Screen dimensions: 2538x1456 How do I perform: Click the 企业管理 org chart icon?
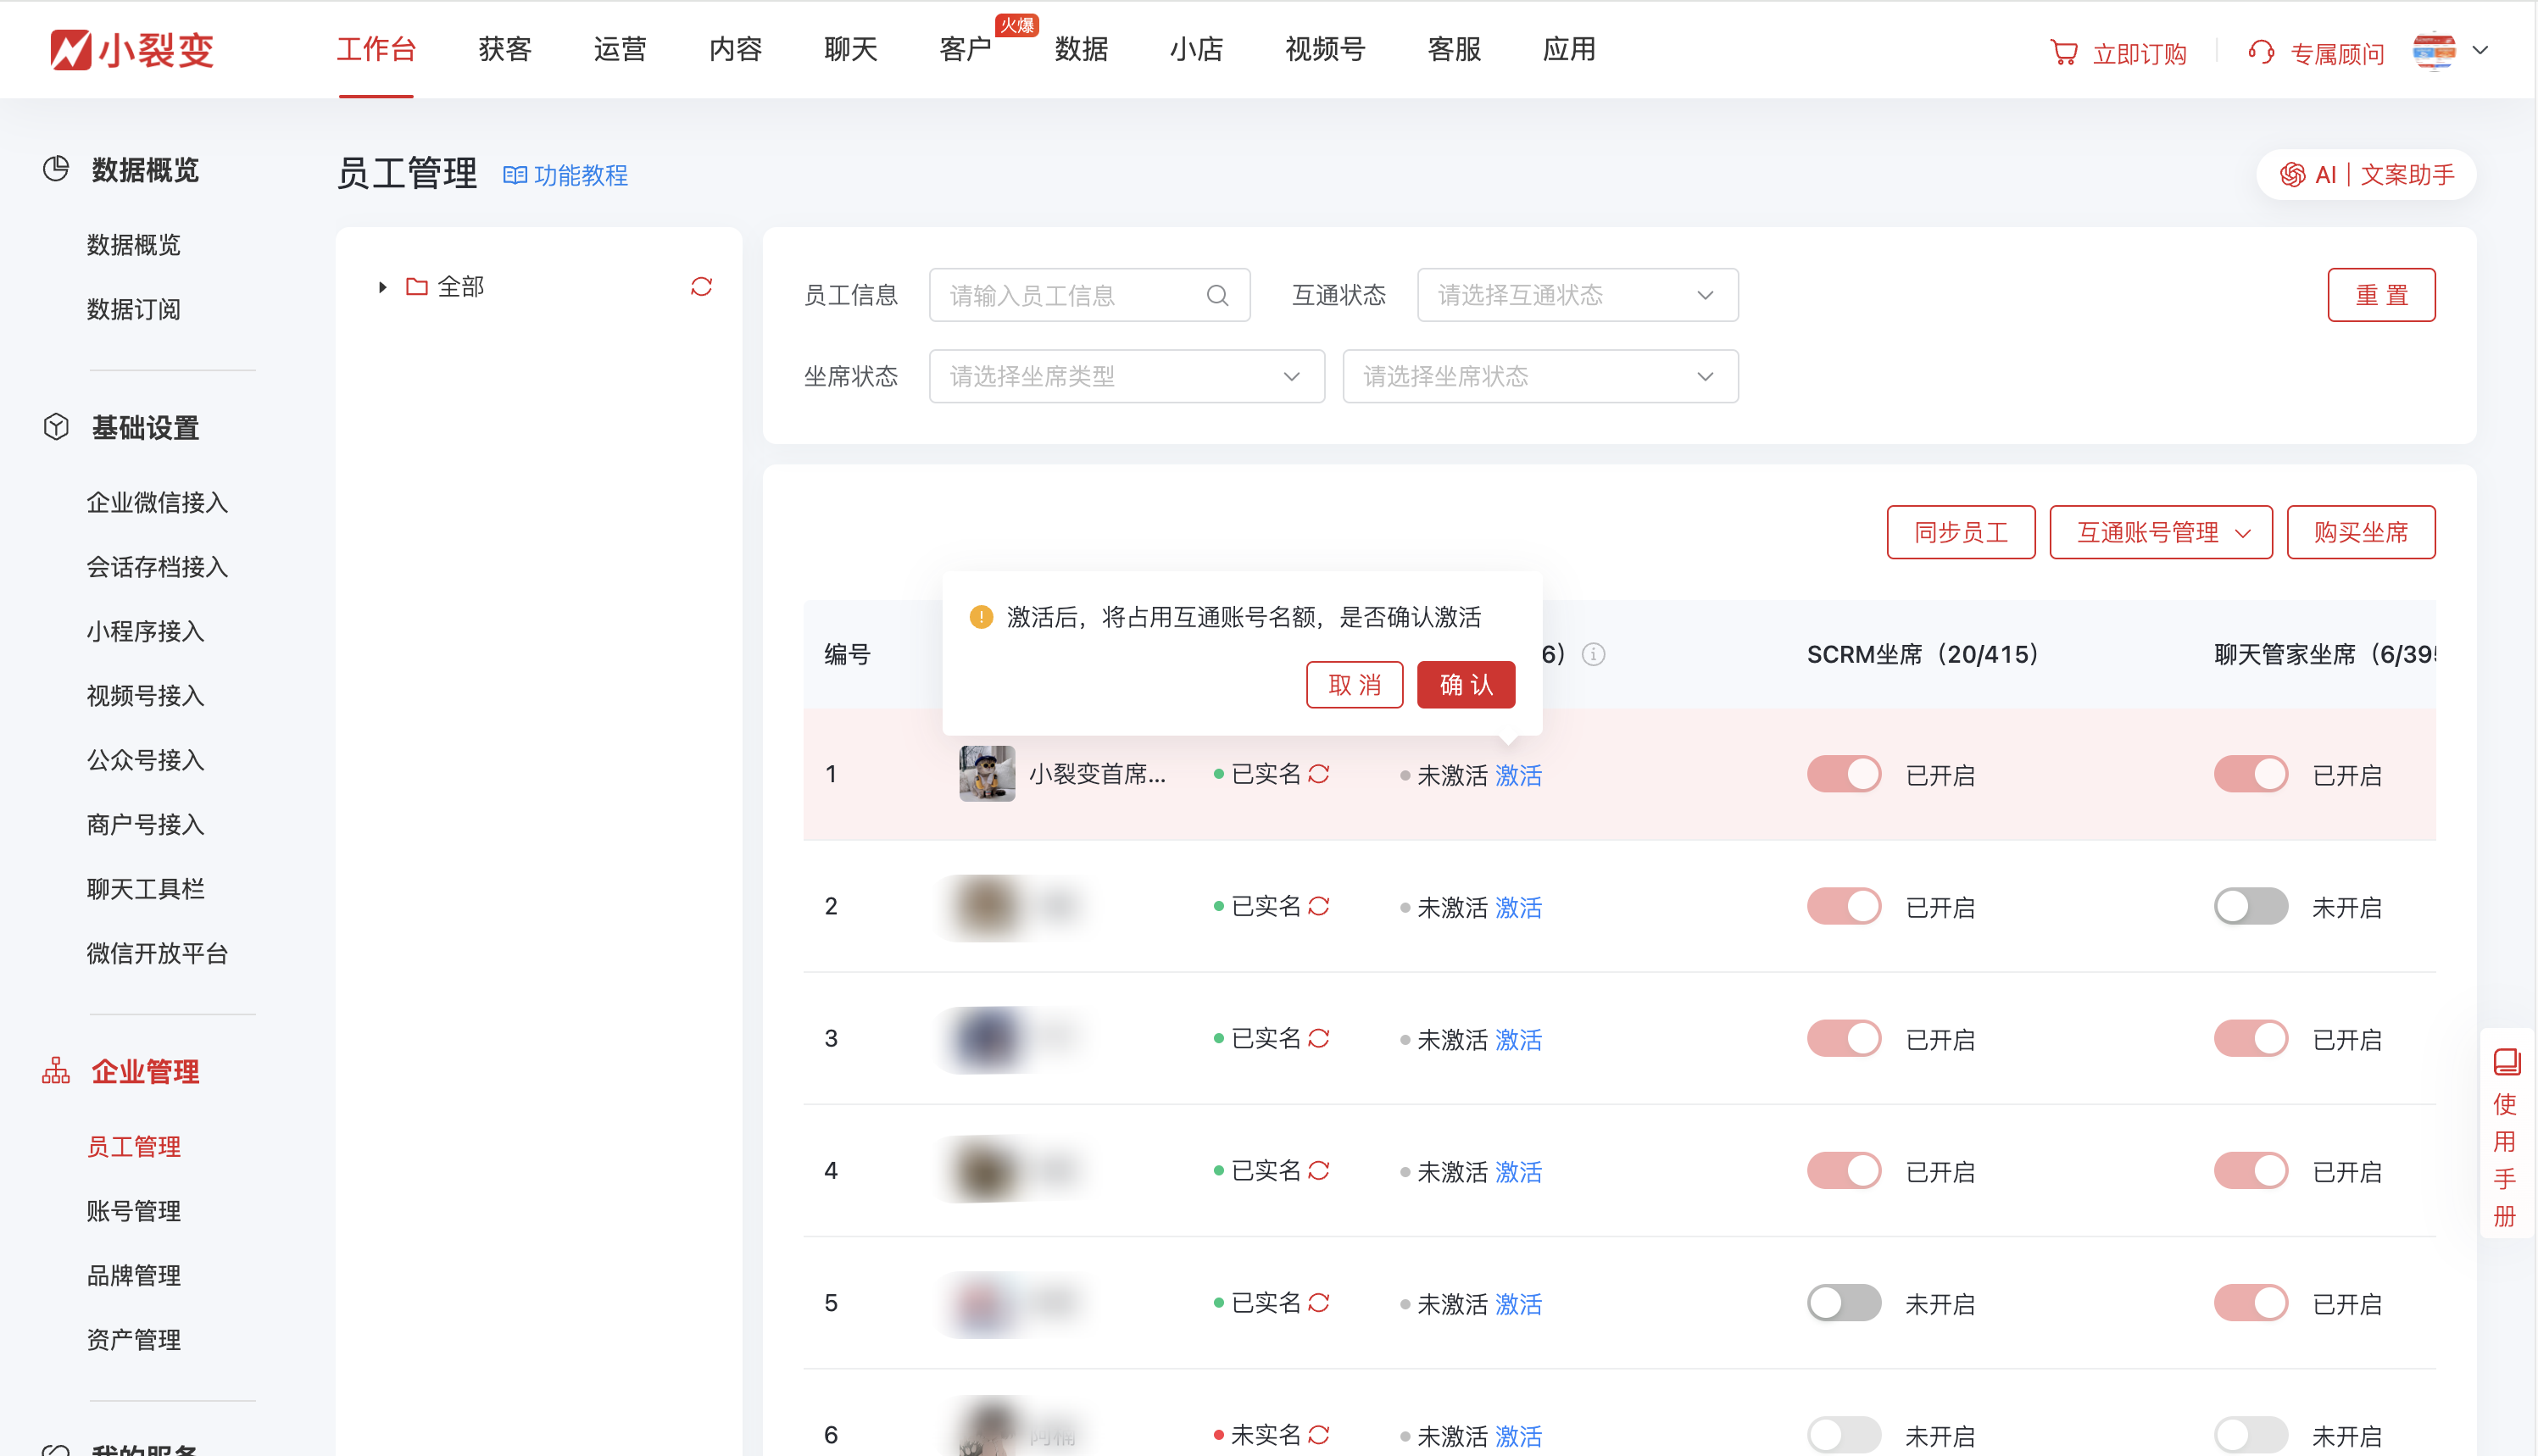[56, 1071]
